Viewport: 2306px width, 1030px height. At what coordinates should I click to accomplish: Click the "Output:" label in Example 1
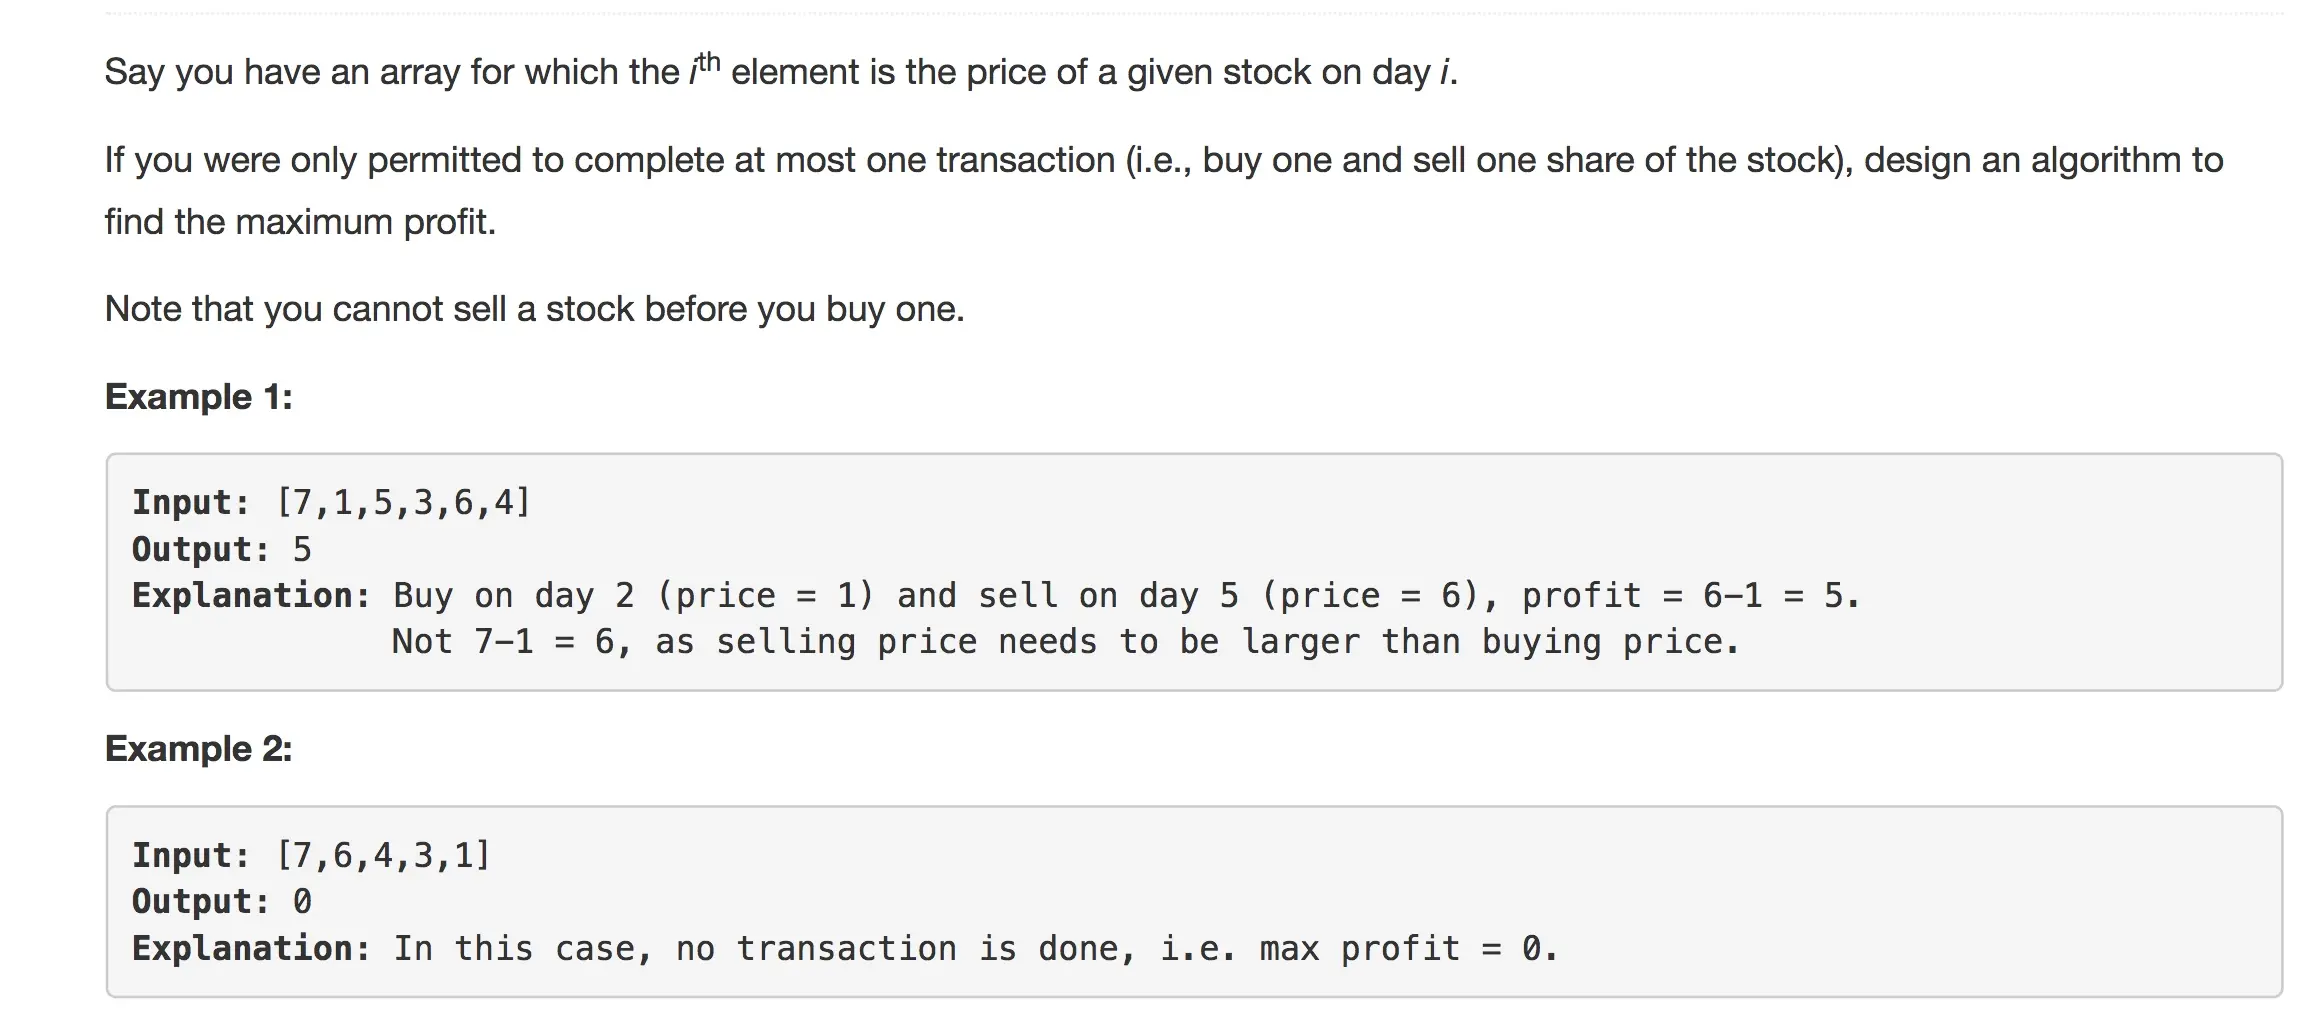[x=201, y=549]
